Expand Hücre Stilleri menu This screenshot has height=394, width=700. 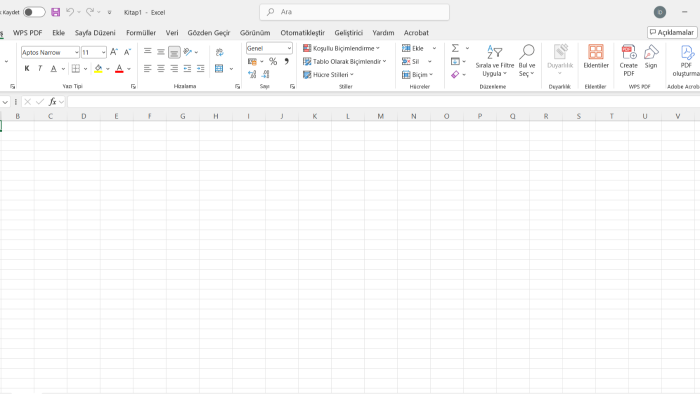pyautogui.click(x=328, y=75)
